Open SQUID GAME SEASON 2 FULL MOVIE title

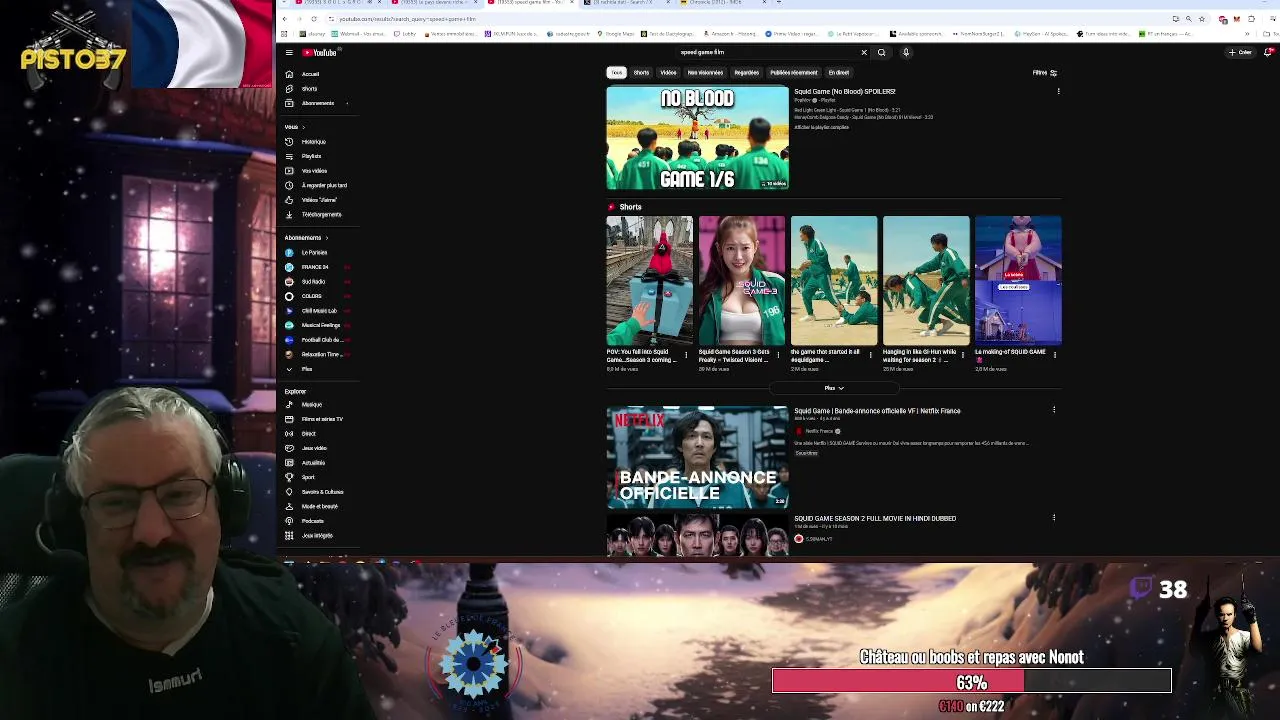click(x=875, y=518)
